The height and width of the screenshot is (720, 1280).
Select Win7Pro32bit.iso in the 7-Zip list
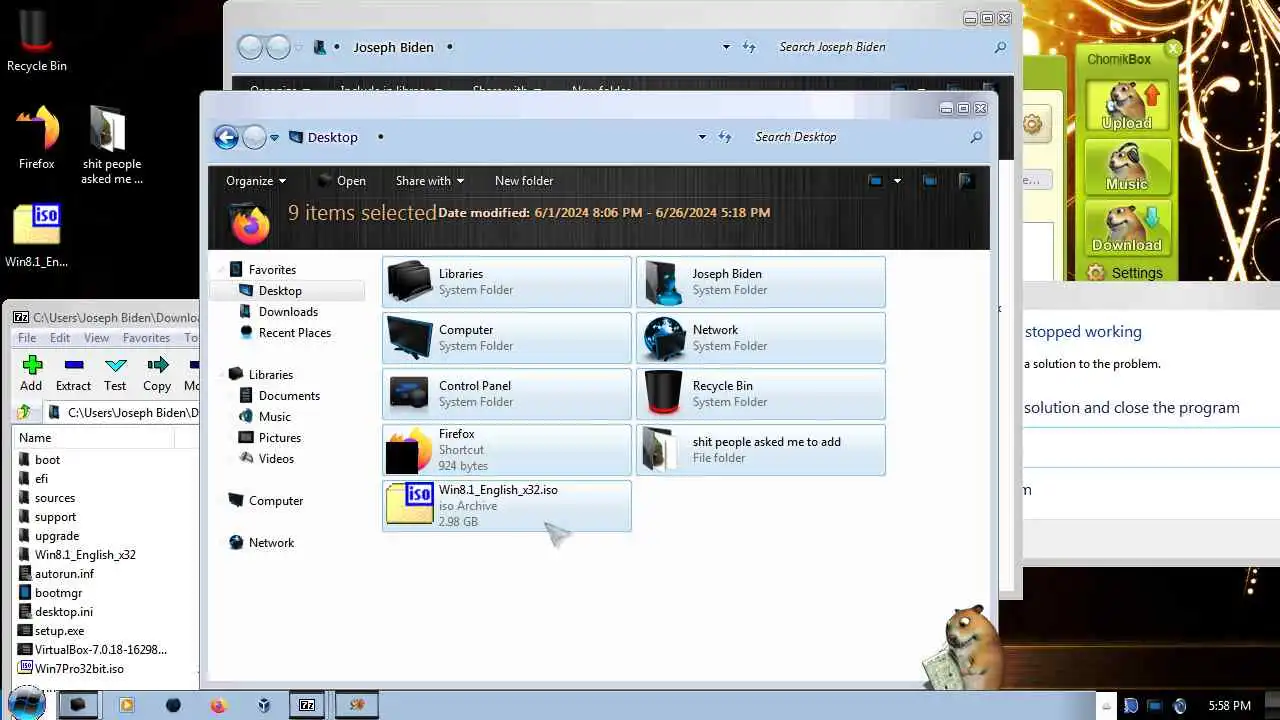[79, 669]
